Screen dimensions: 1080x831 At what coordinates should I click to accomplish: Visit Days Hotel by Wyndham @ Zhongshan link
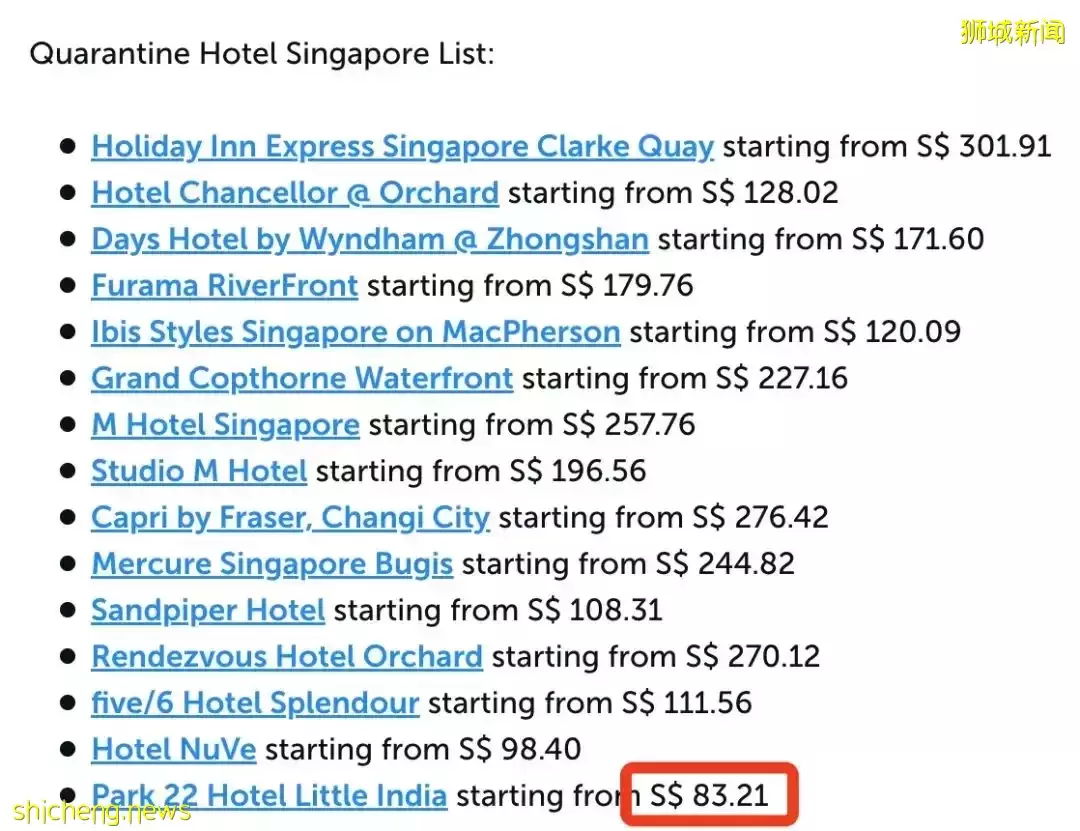click(x=370, y=240)
